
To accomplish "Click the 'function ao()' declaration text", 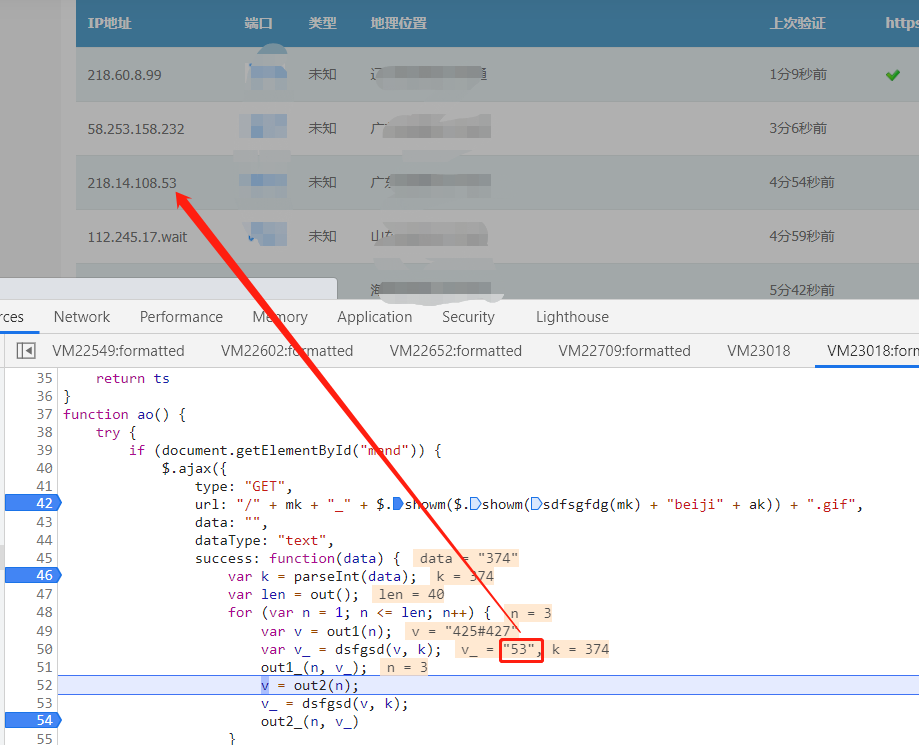I will coord(124,415).
